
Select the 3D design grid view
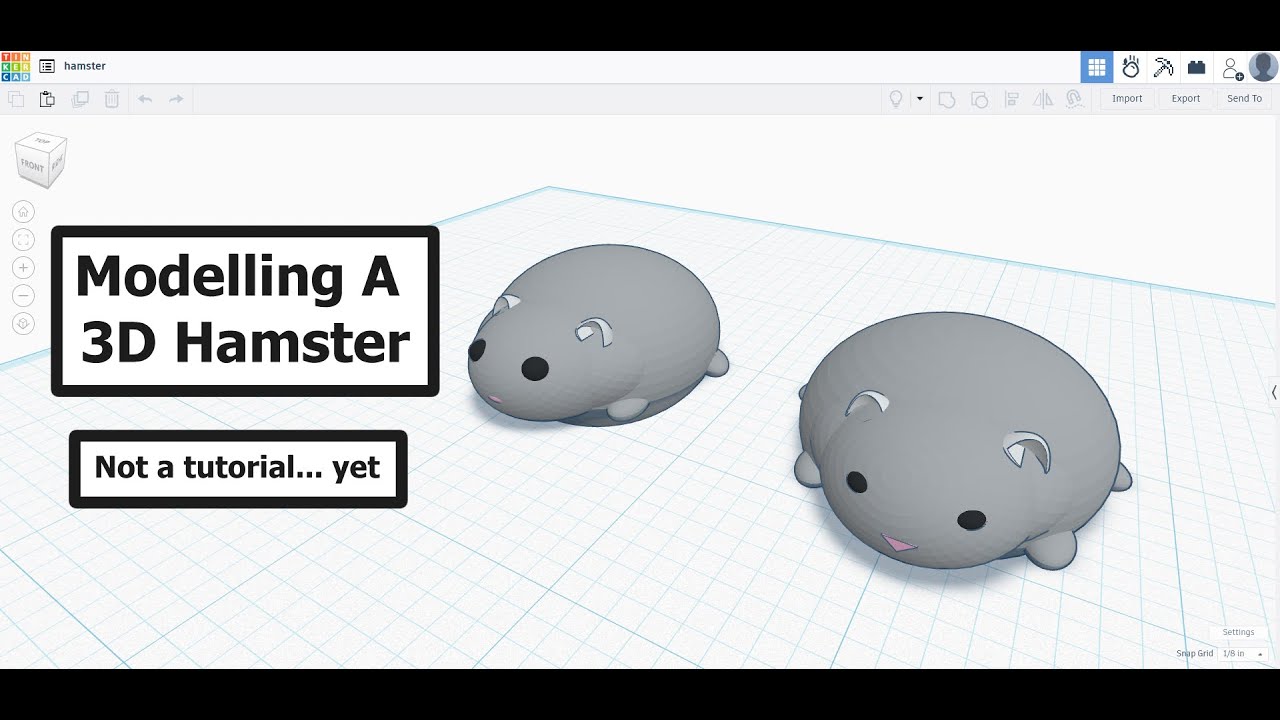tap(1097, 67)
